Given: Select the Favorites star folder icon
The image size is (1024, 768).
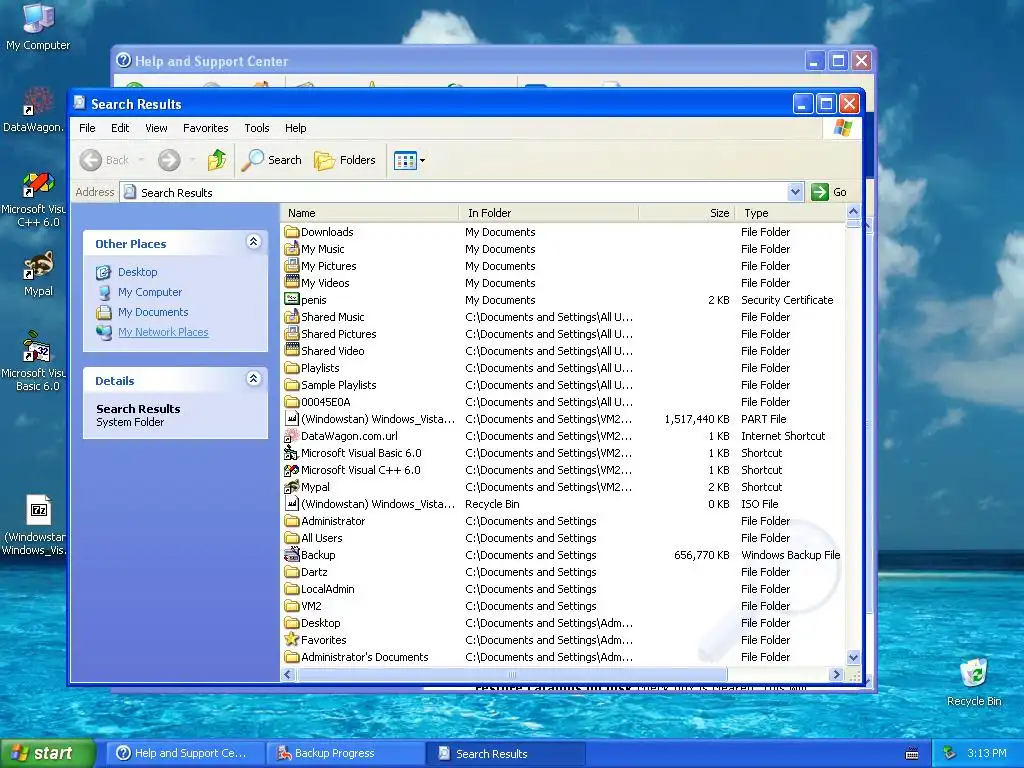Looking at the screenshot, I should click(291, 639).
